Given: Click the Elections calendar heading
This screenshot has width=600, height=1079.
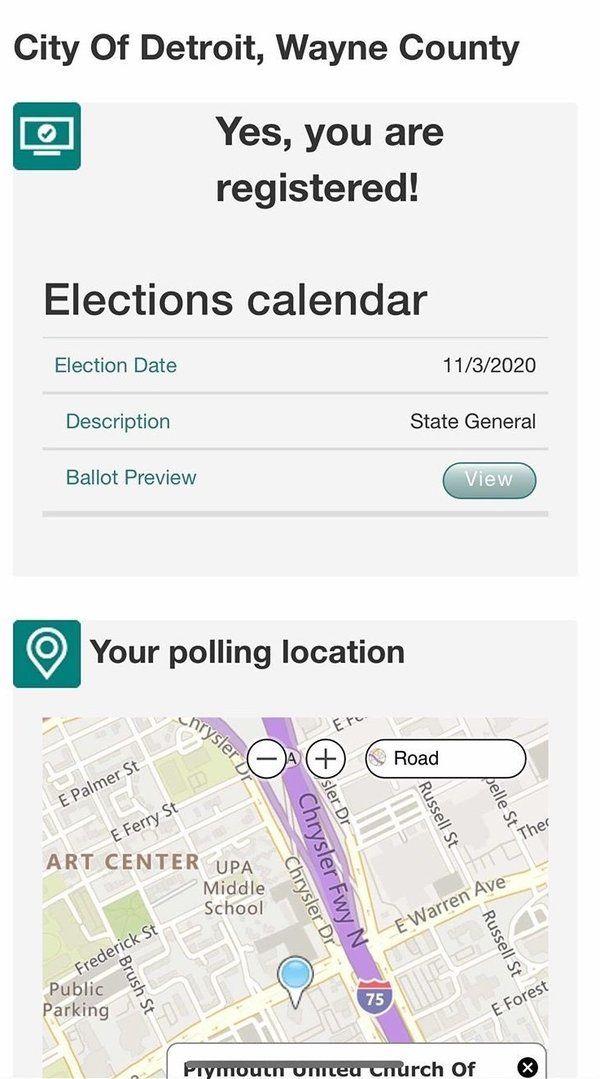Looking at the screenshot, I should (235, 299).
